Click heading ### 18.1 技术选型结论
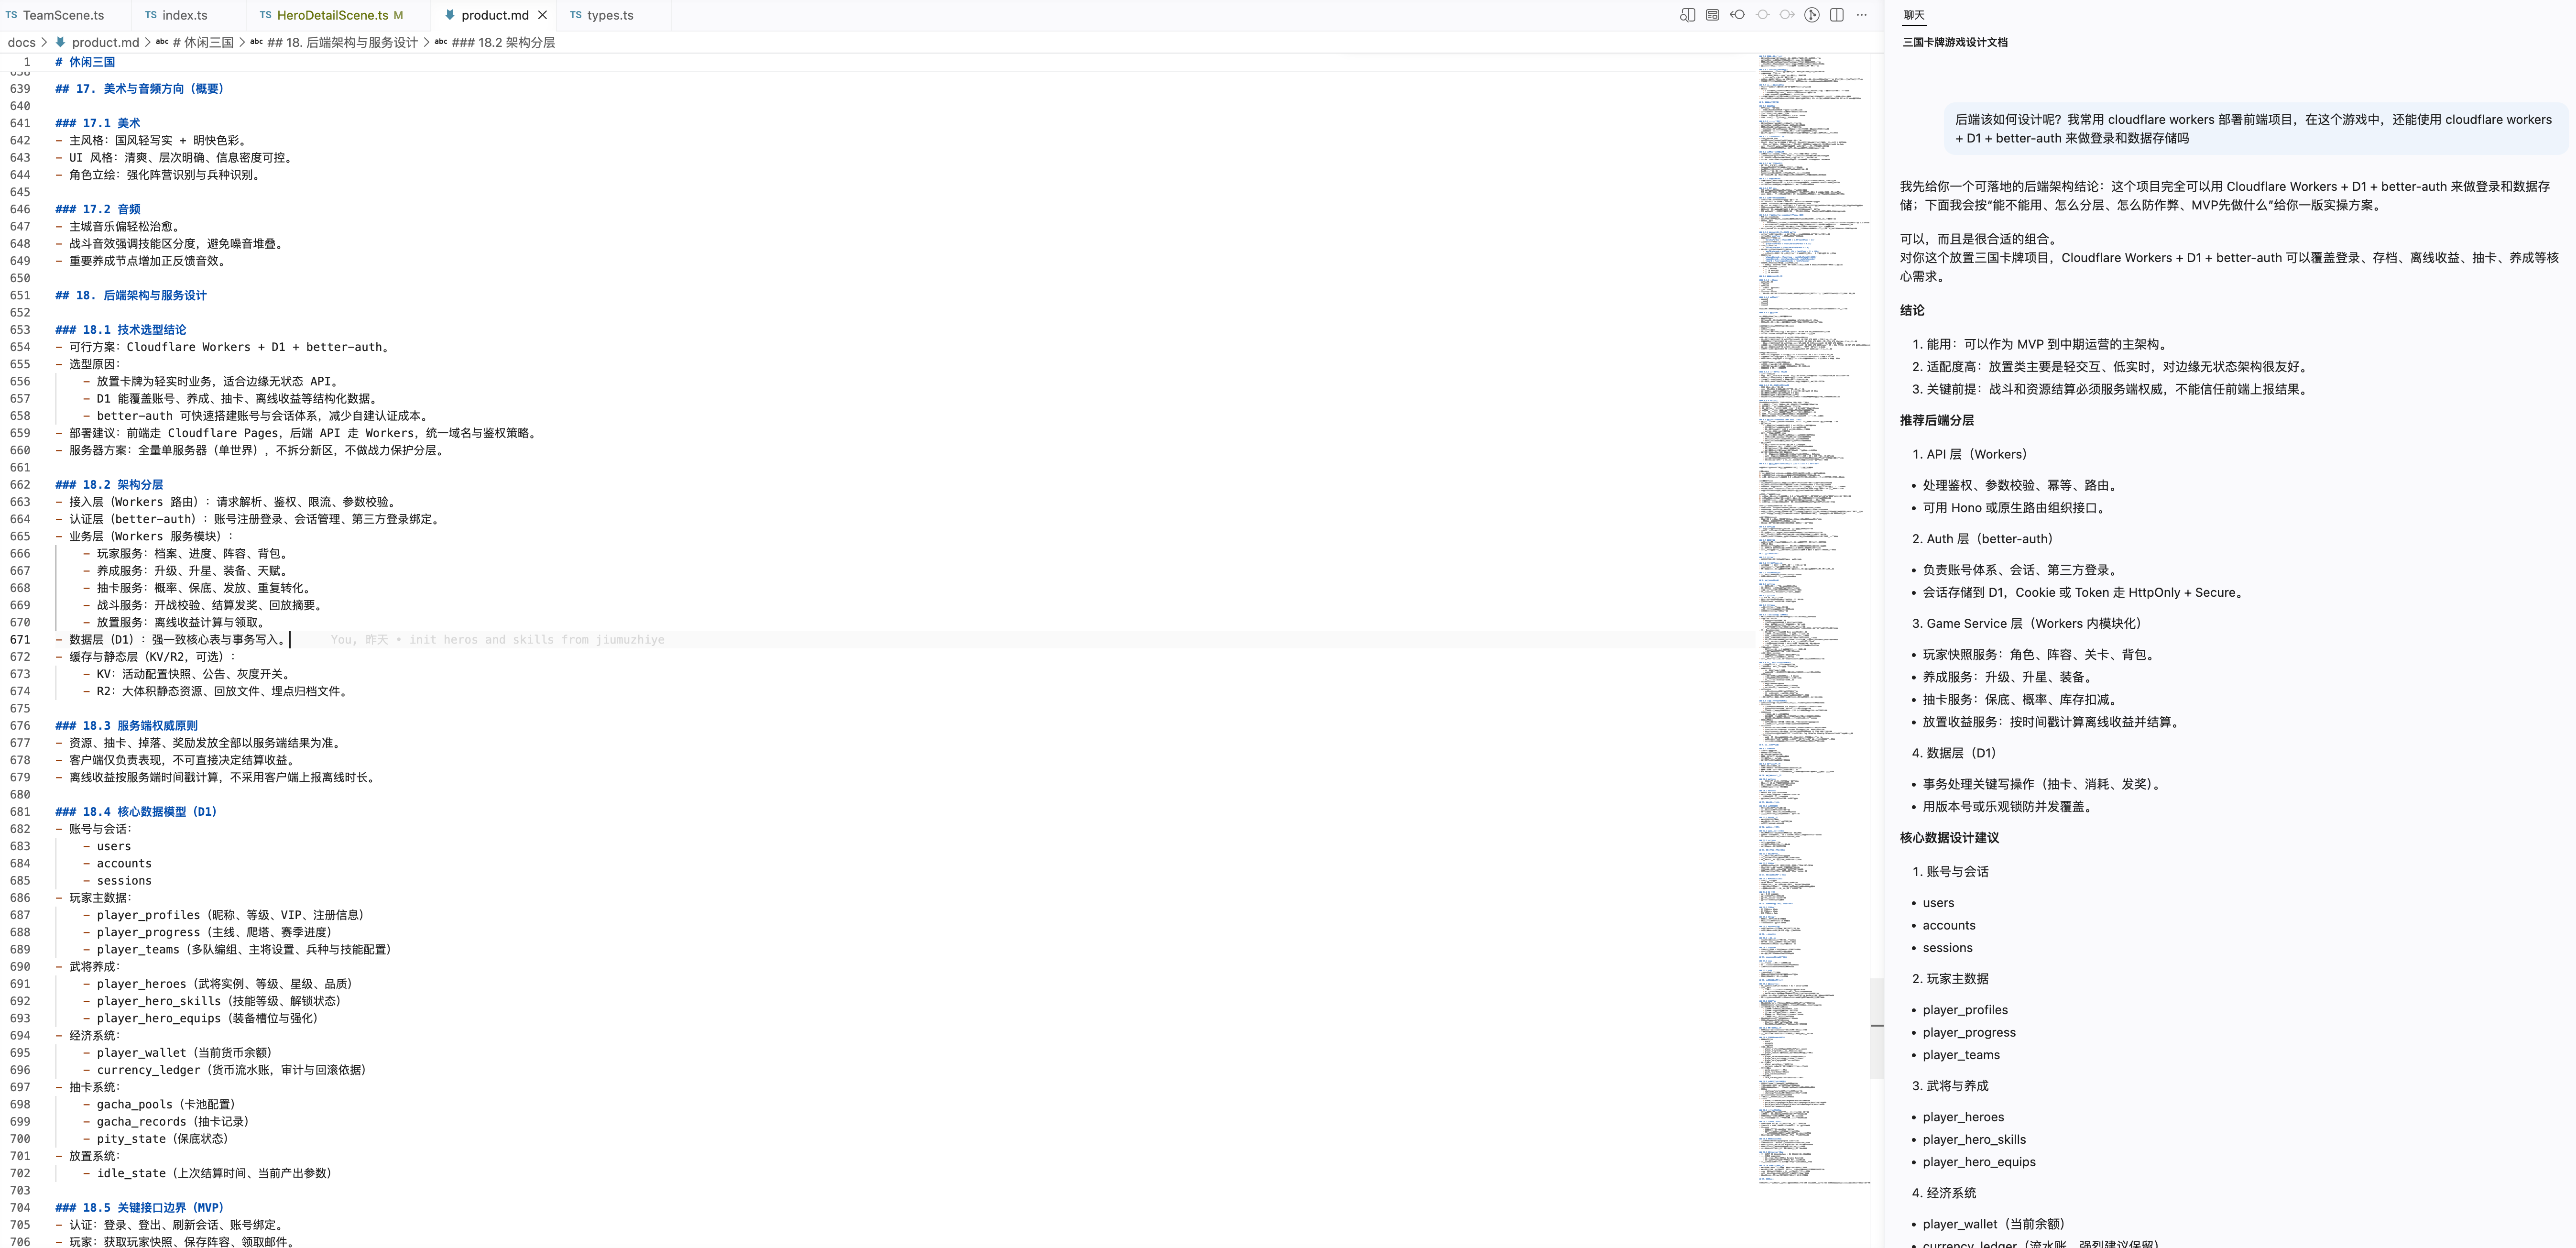 (x=121, y=330)
